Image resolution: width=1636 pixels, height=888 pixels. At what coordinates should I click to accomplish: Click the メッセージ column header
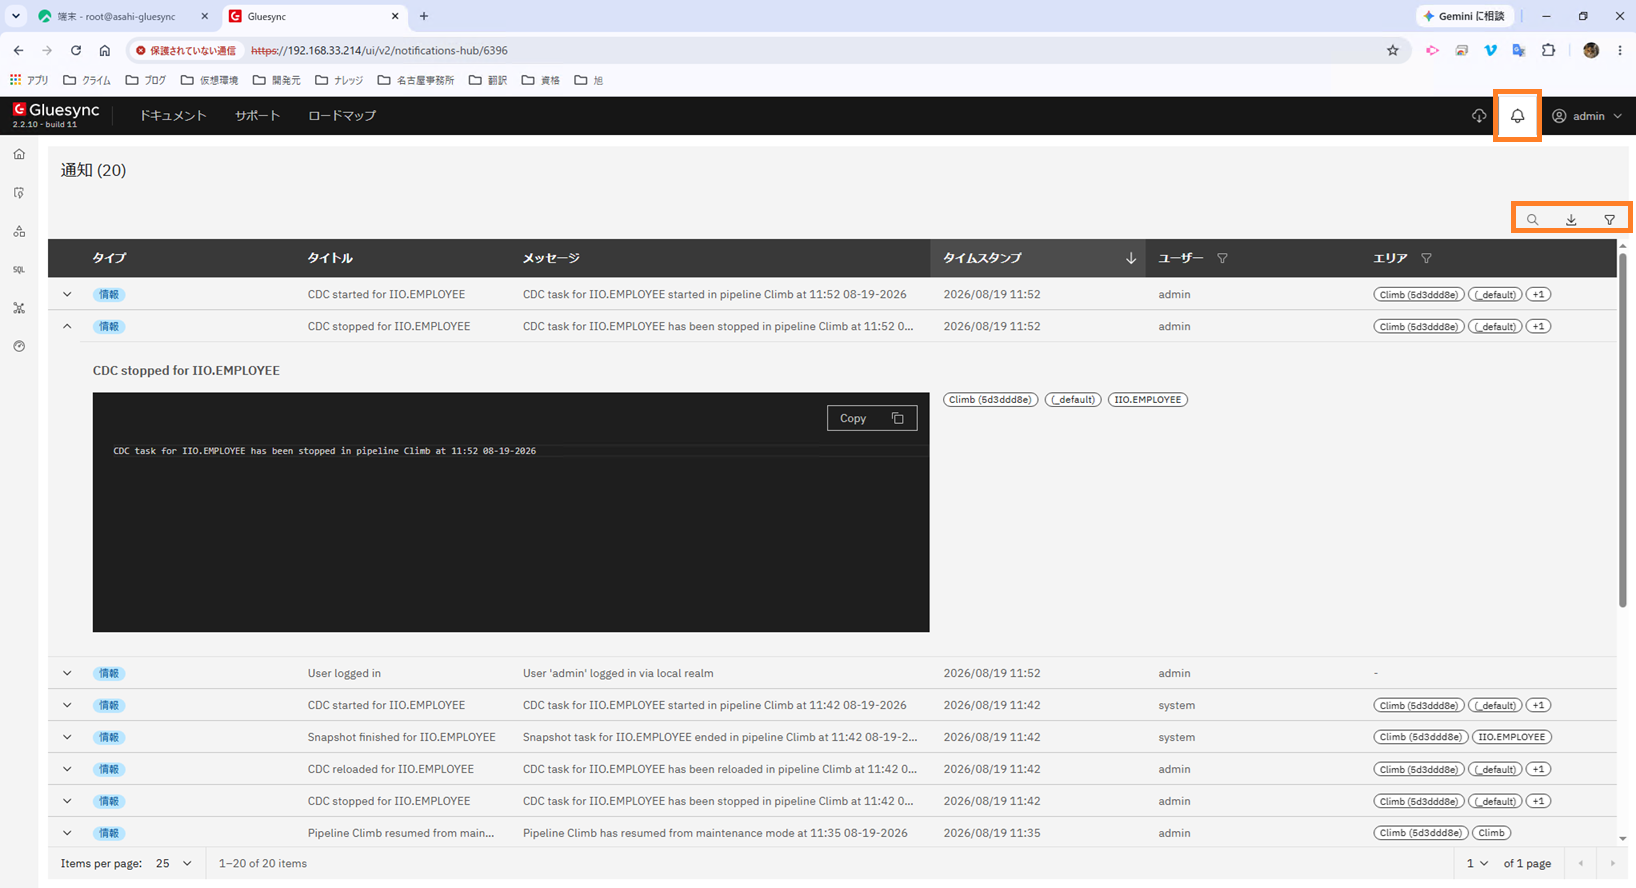click(x=551, y=258)
